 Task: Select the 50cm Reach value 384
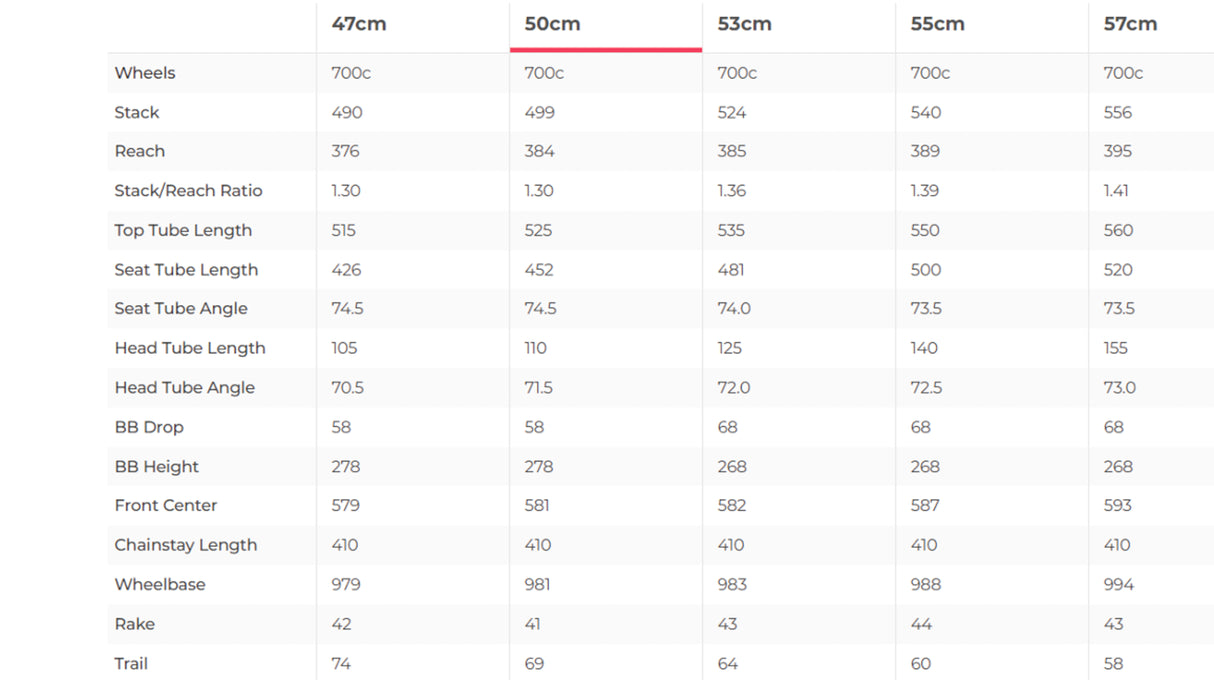(540, 152)
